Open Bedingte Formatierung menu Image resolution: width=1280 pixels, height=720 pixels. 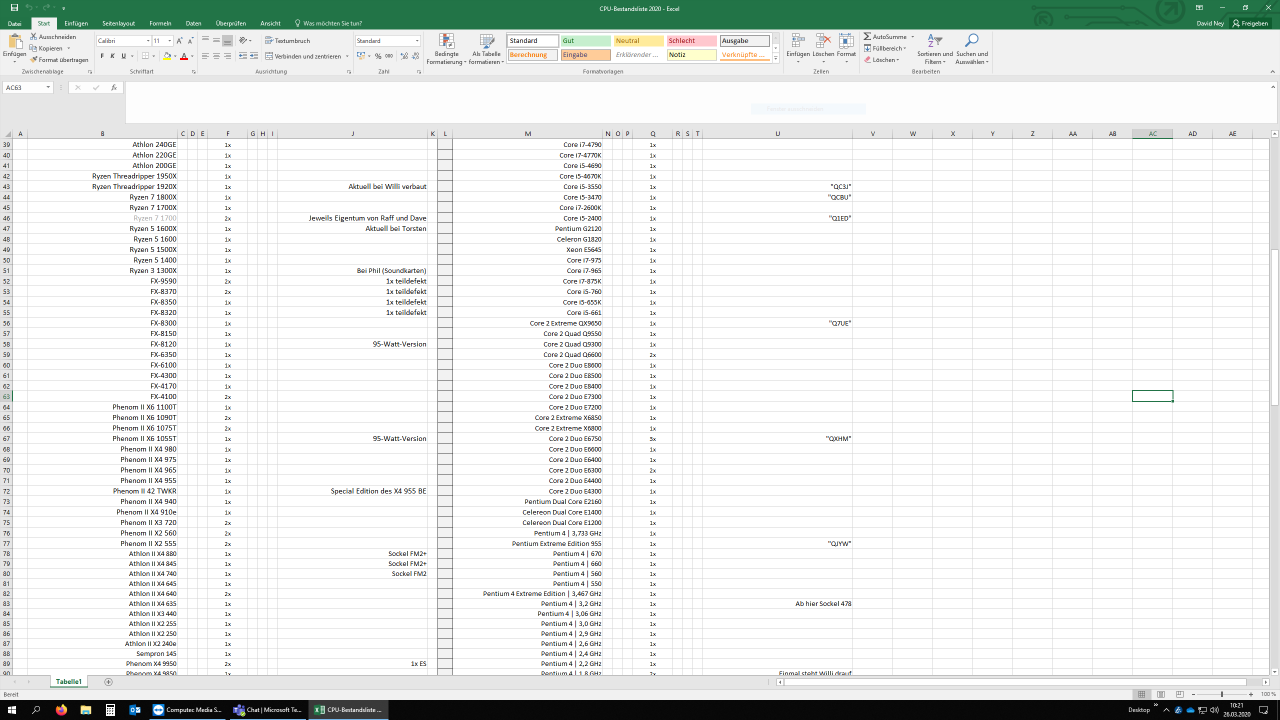446,49
